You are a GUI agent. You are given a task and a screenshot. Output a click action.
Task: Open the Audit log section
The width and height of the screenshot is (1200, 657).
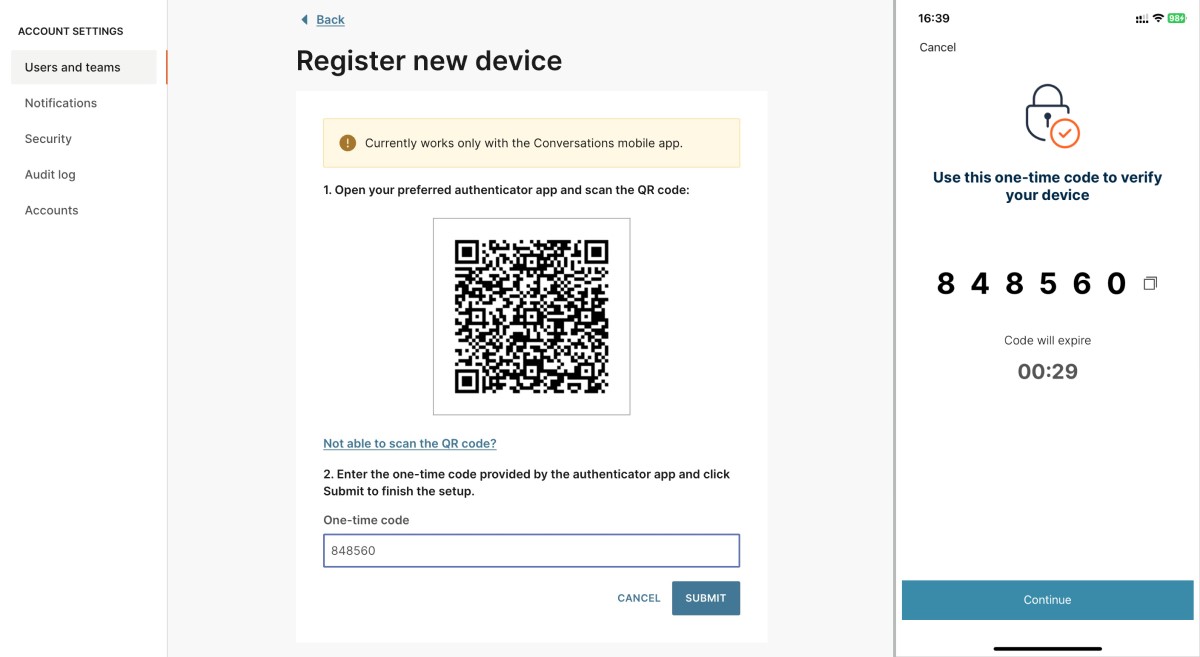(x=50, y=174)
